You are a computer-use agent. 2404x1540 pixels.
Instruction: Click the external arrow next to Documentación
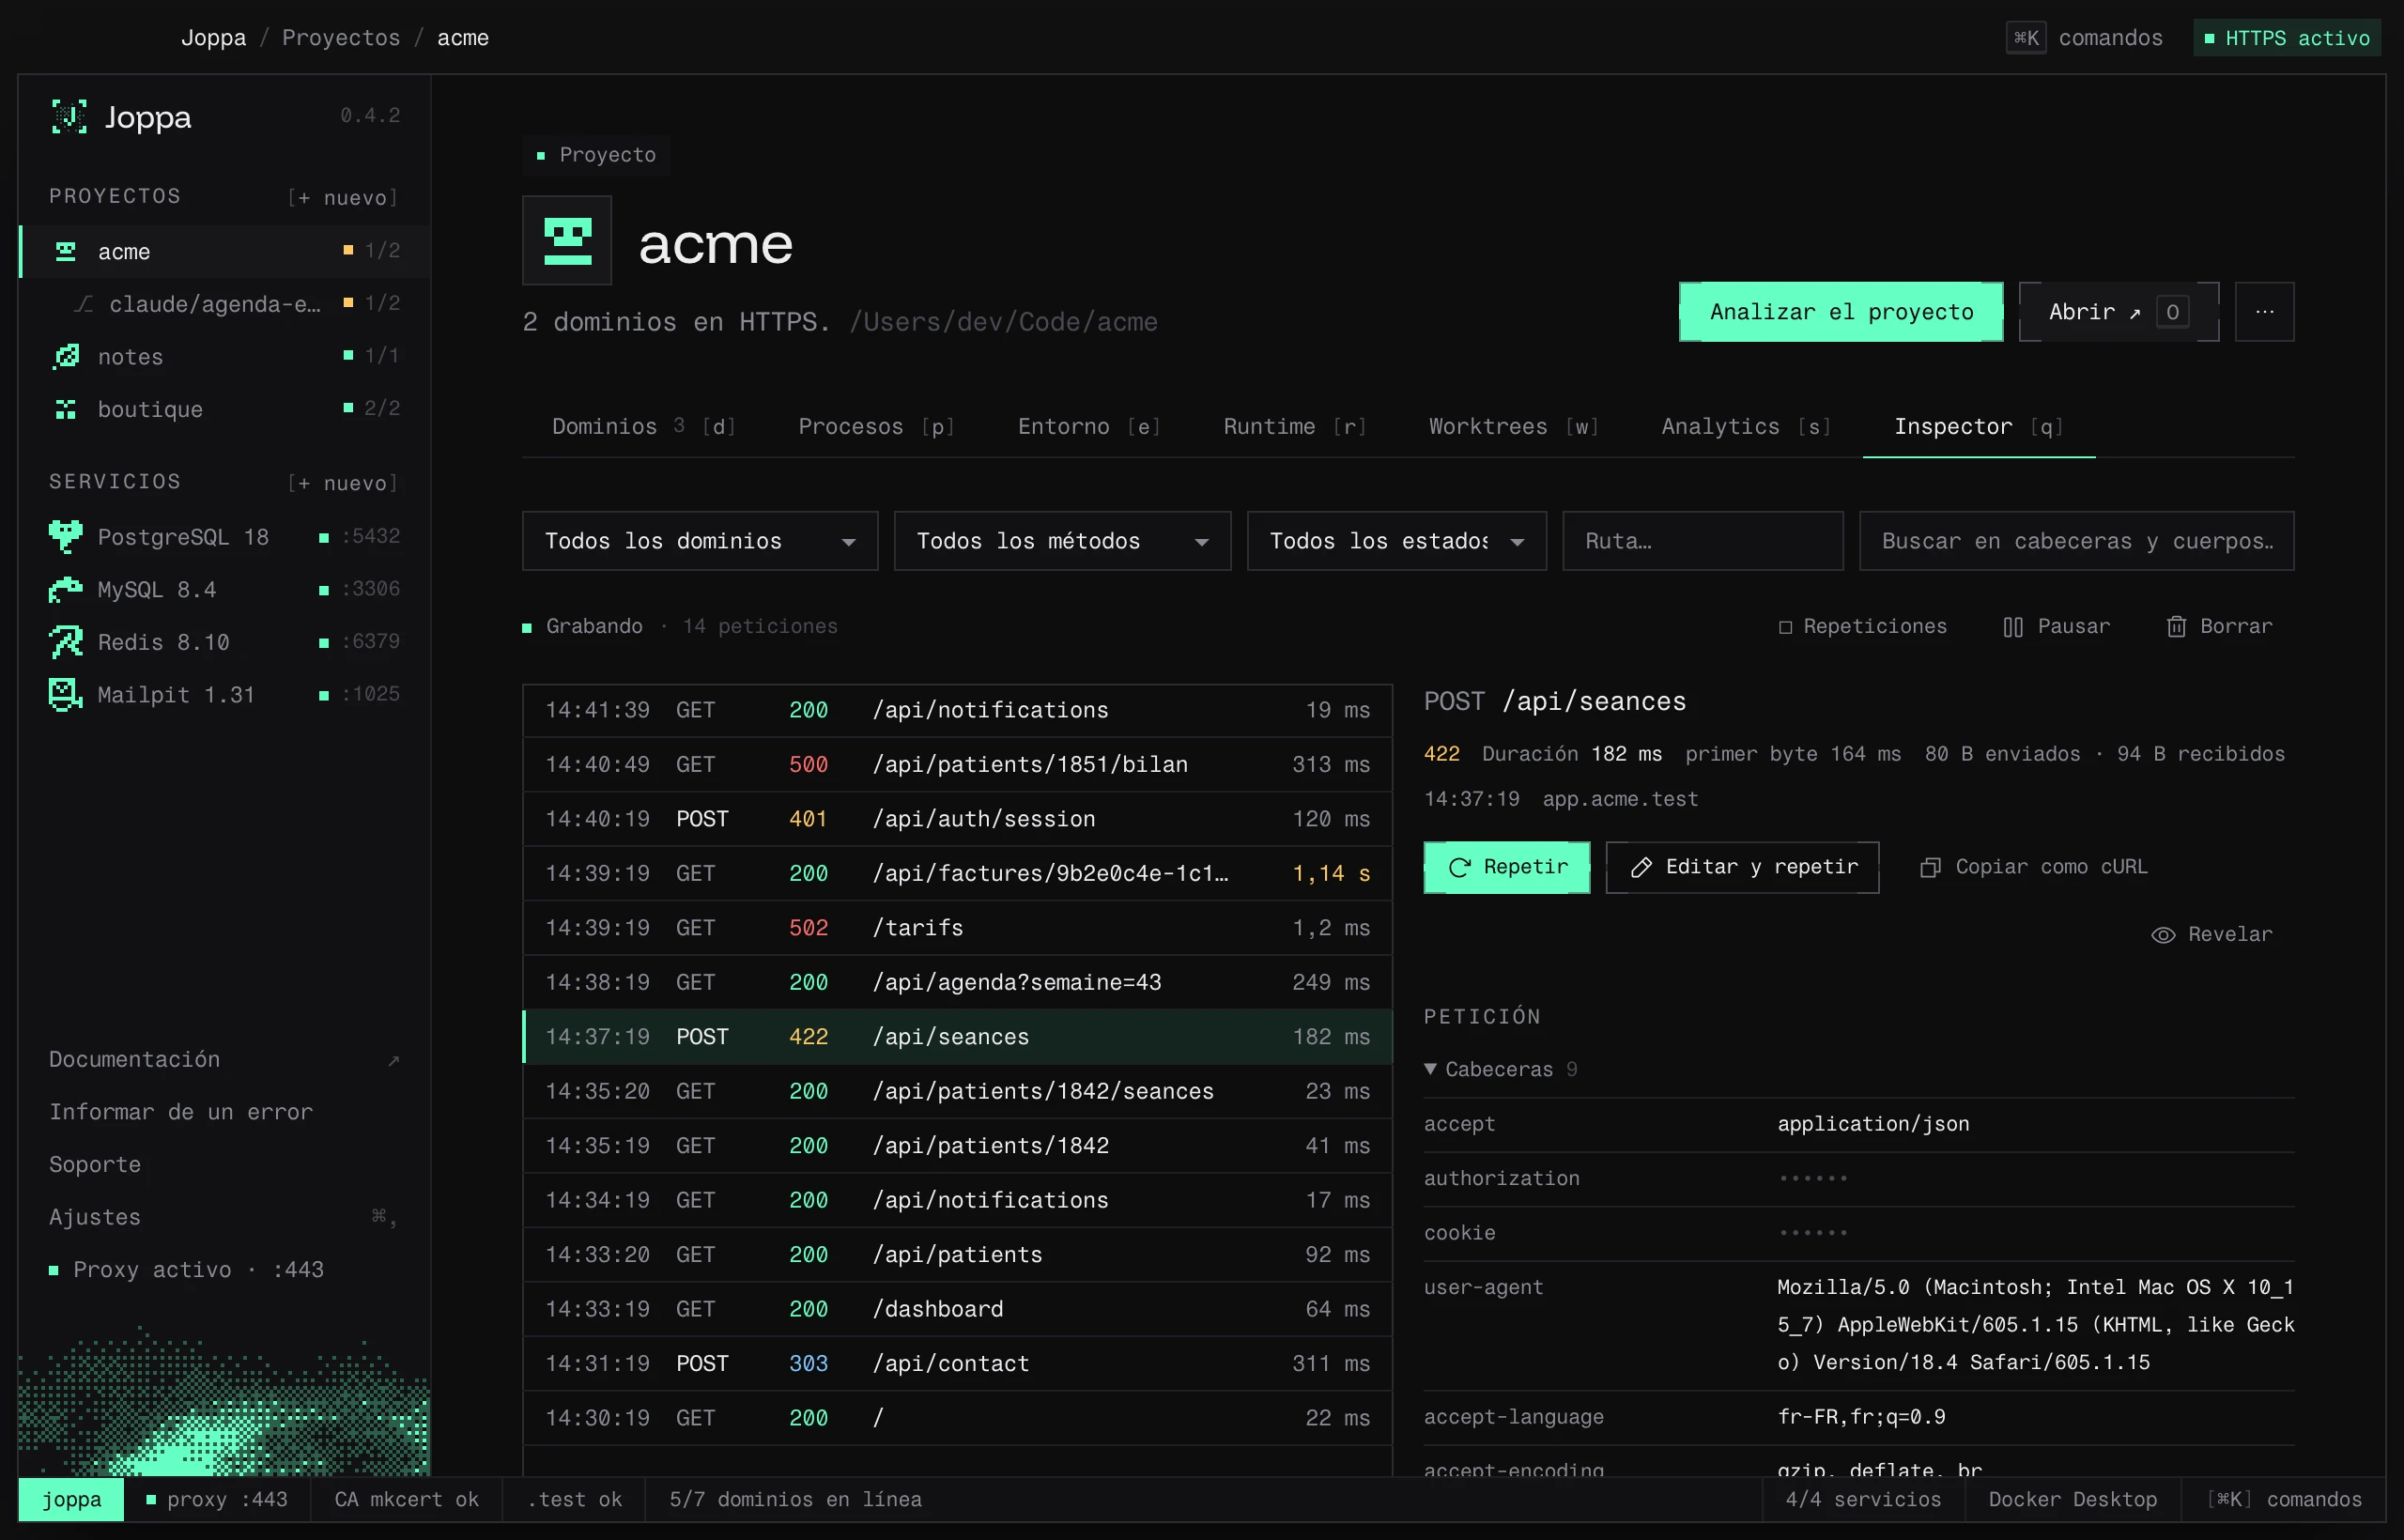click(x=394, y=1061)
